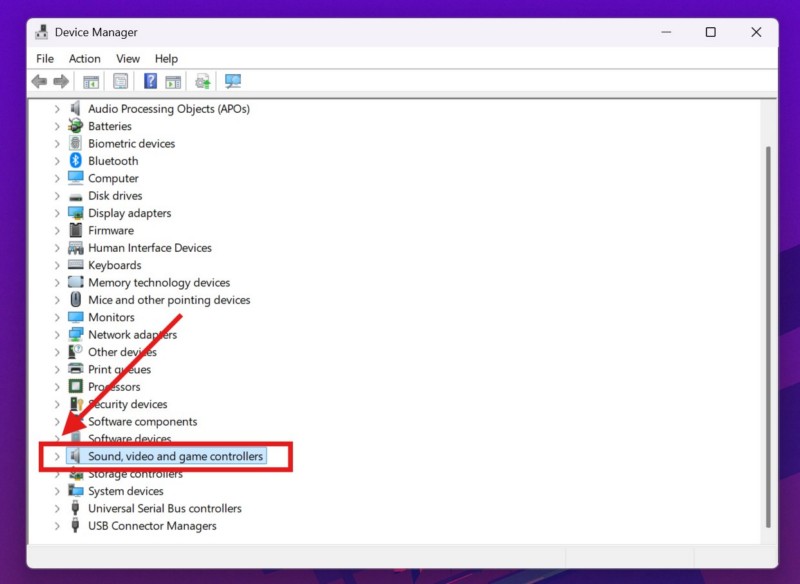
Task: Open the Action menu
Action: [x=84, y=59]
